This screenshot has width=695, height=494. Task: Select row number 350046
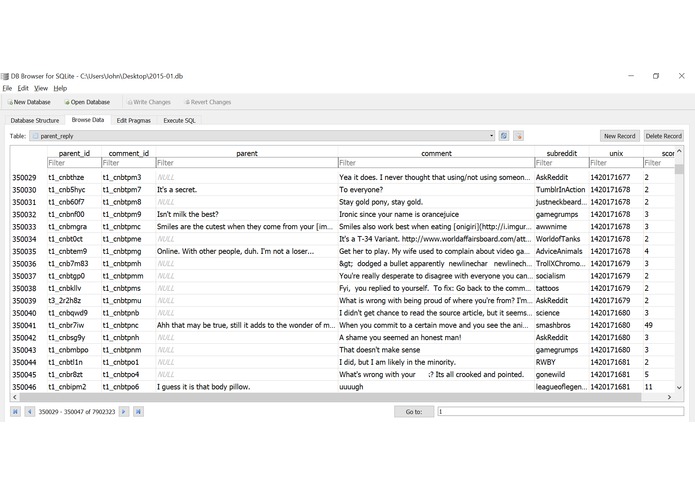point(24,387)
